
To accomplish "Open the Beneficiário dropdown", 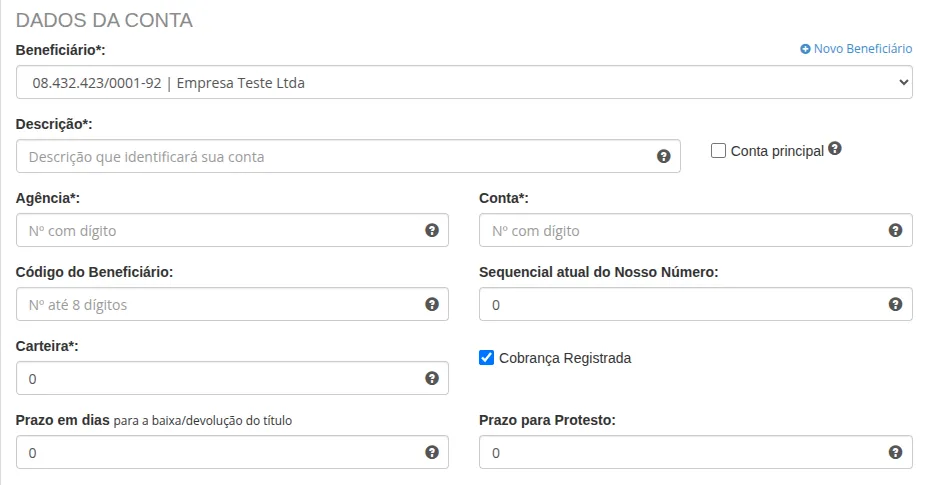I will pos(464,82).
